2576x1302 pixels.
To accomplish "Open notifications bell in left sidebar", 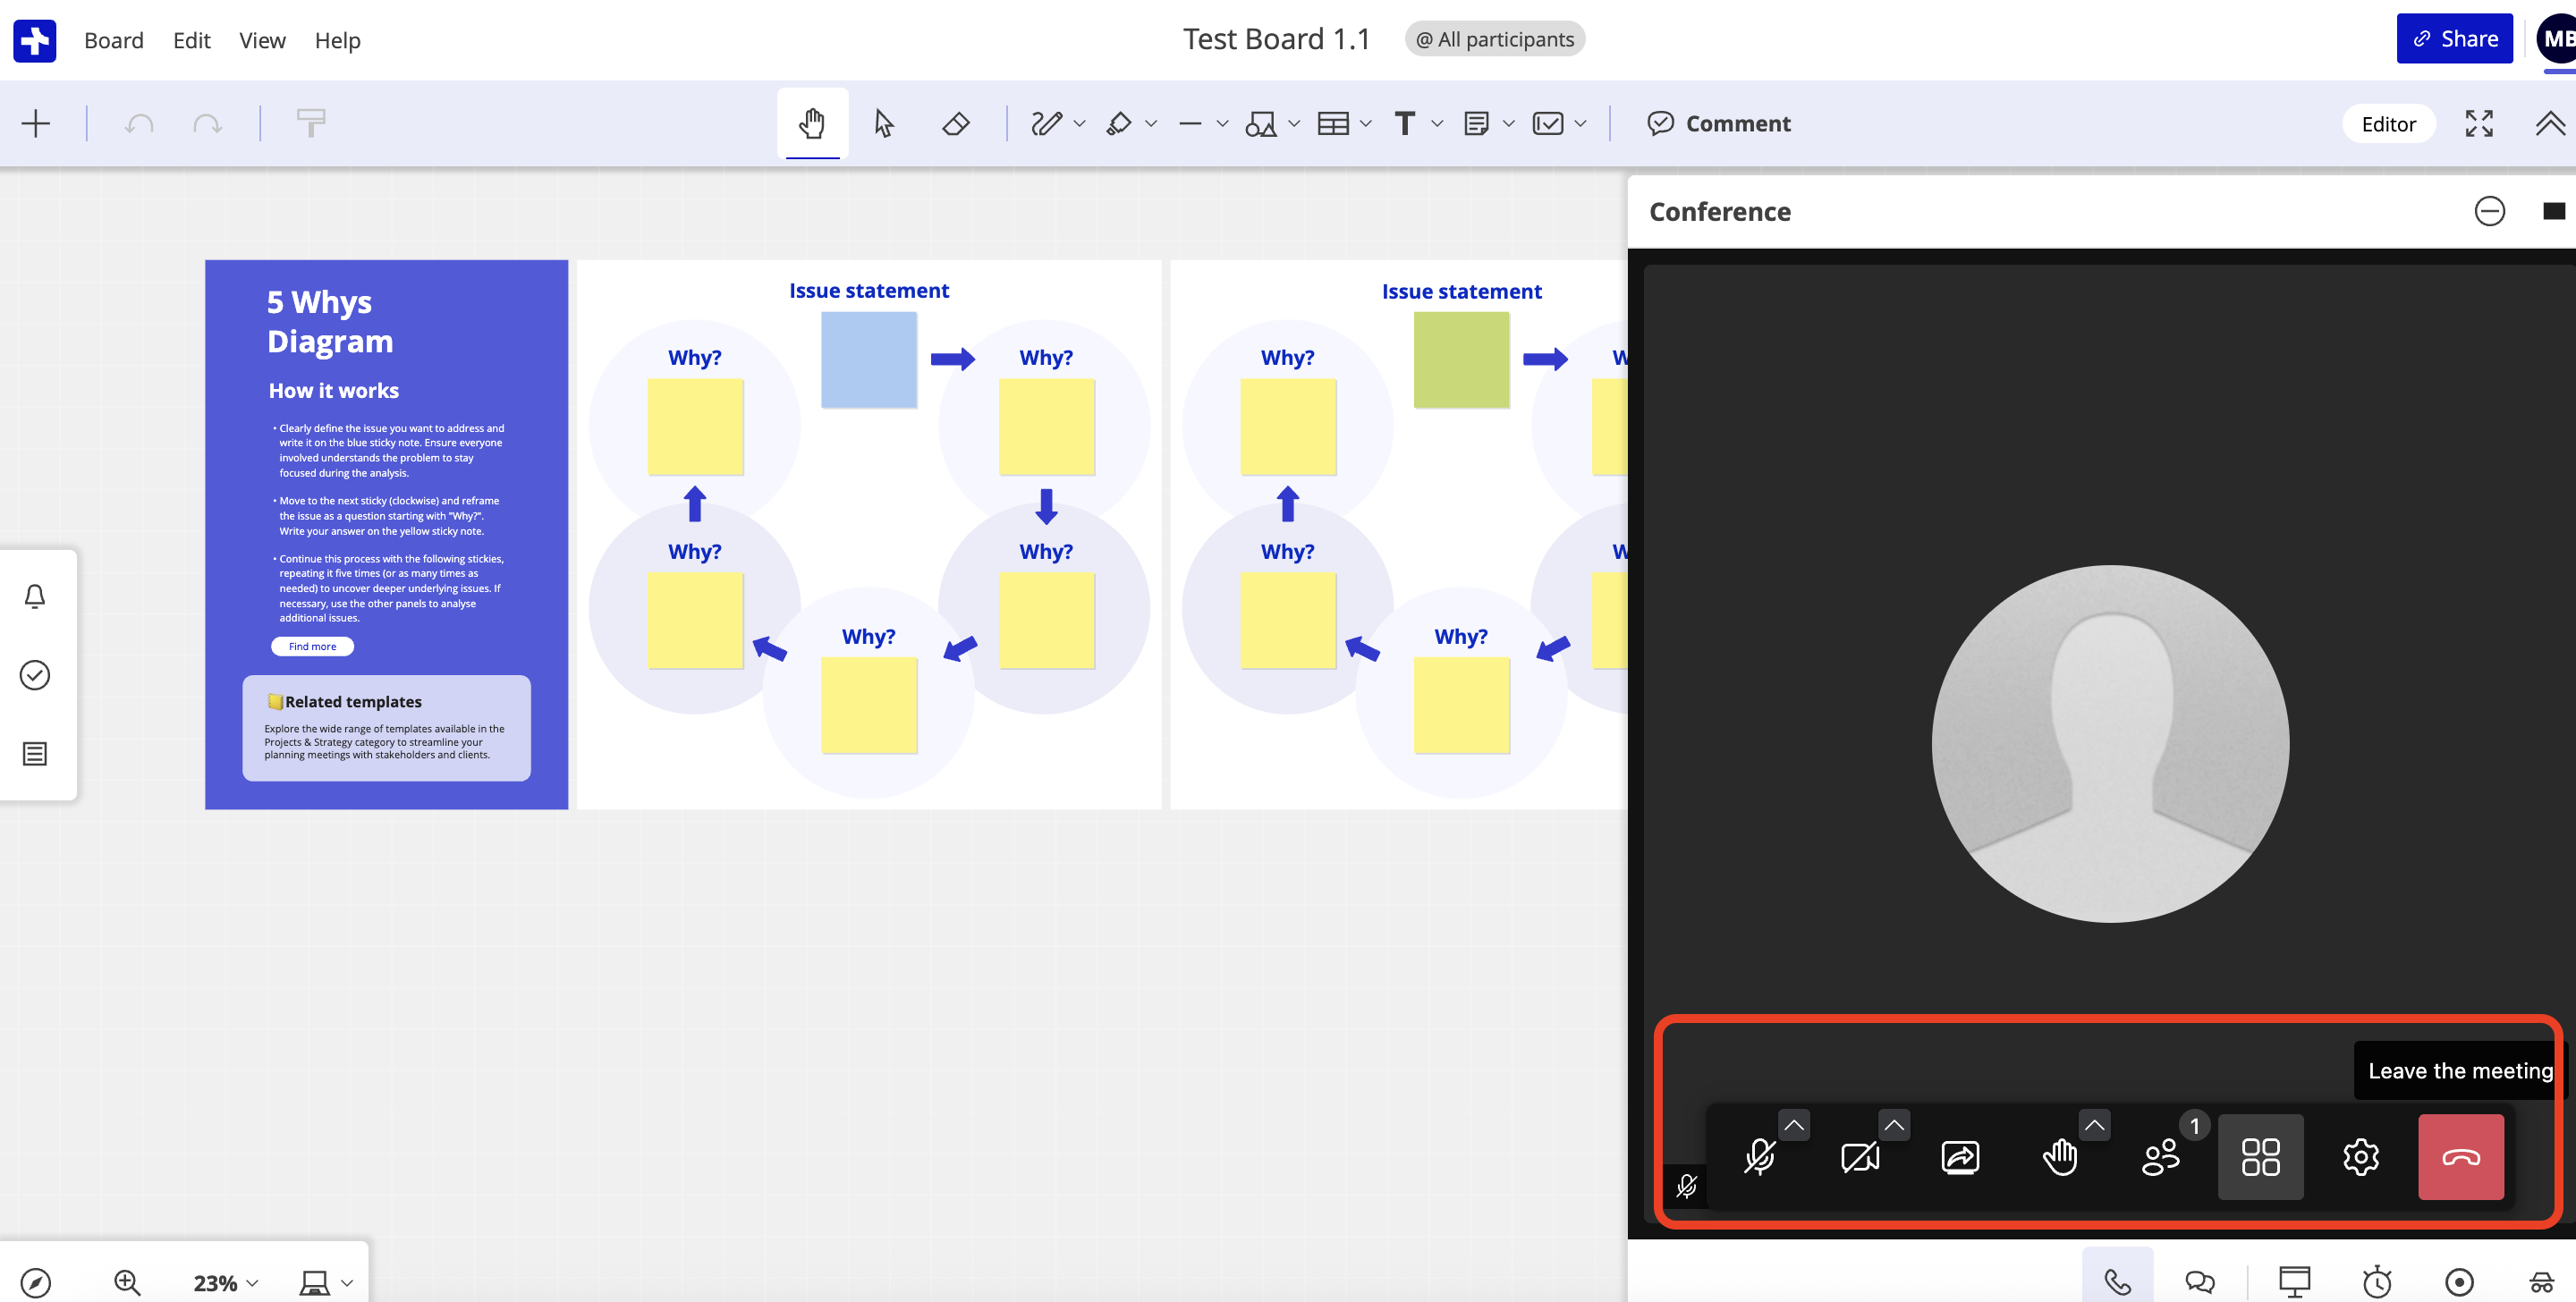I will click(35, 596).
